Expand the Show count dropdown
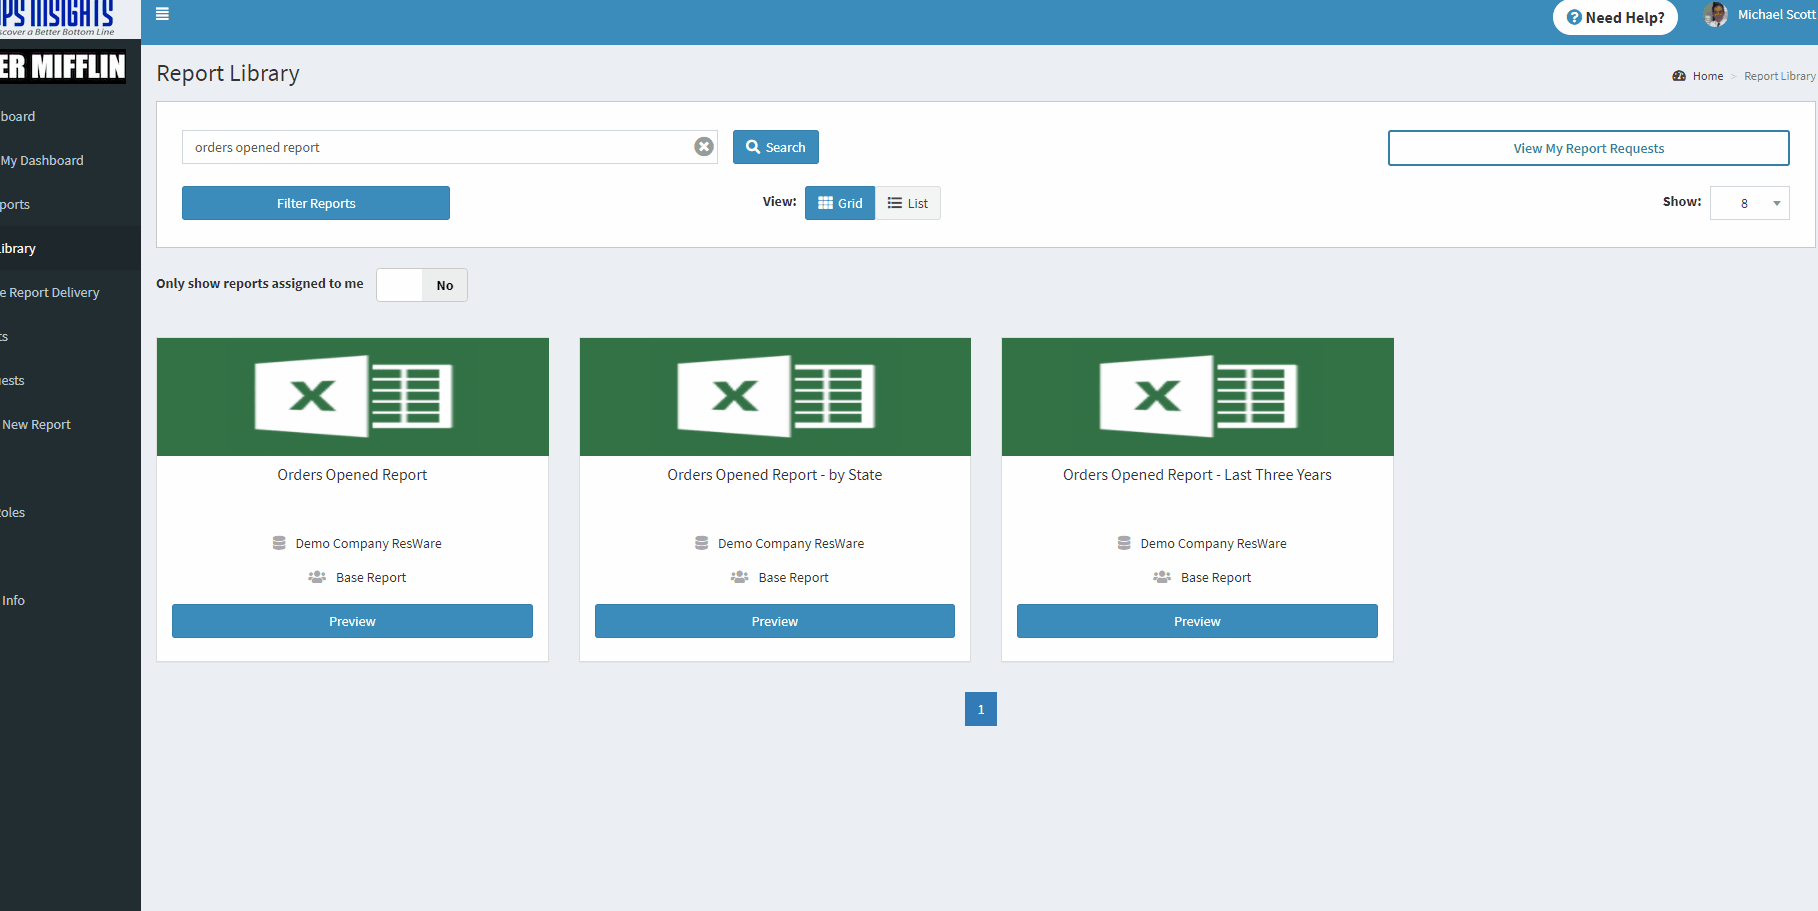 tap(1749, 203)
